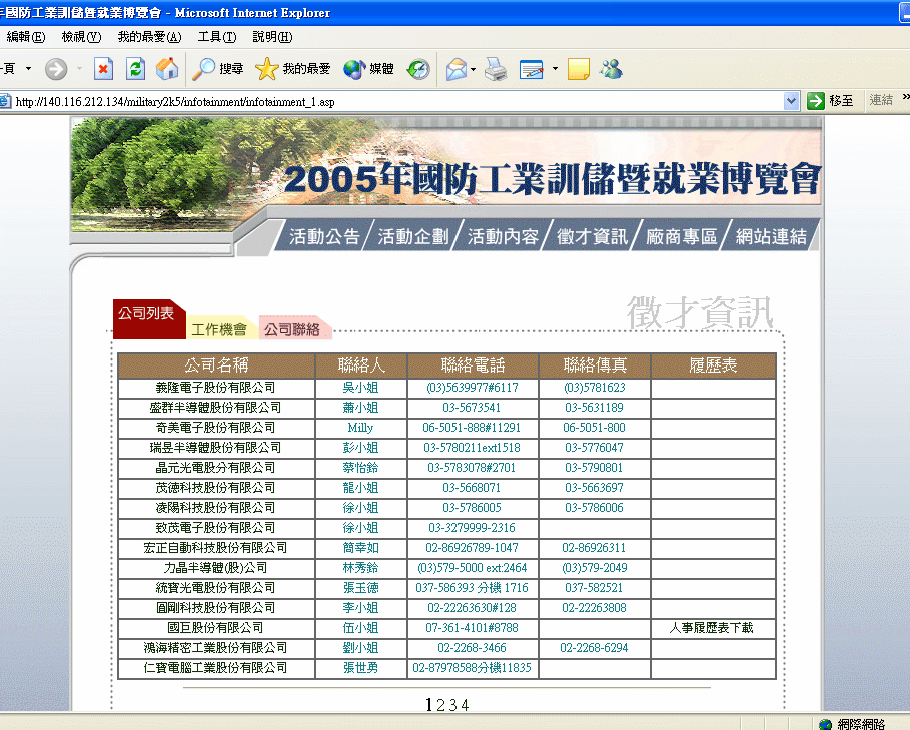Click the URL address input field
Viewport: 910px width, 730px height.
coord(400,101)
